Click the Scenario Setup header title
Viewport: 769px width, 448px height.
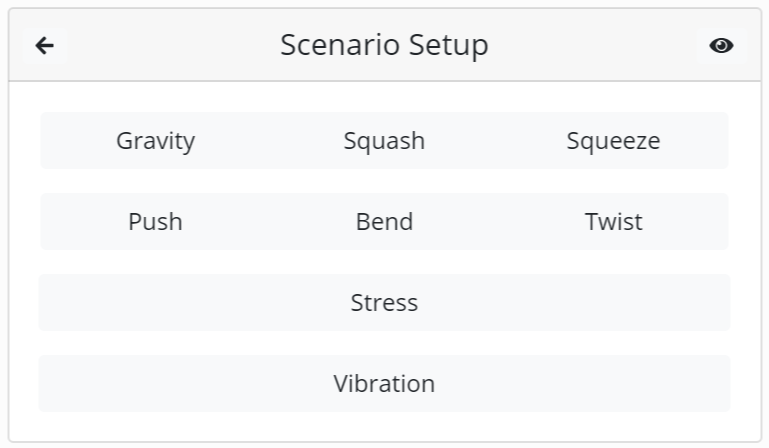(x=384, y=45)
